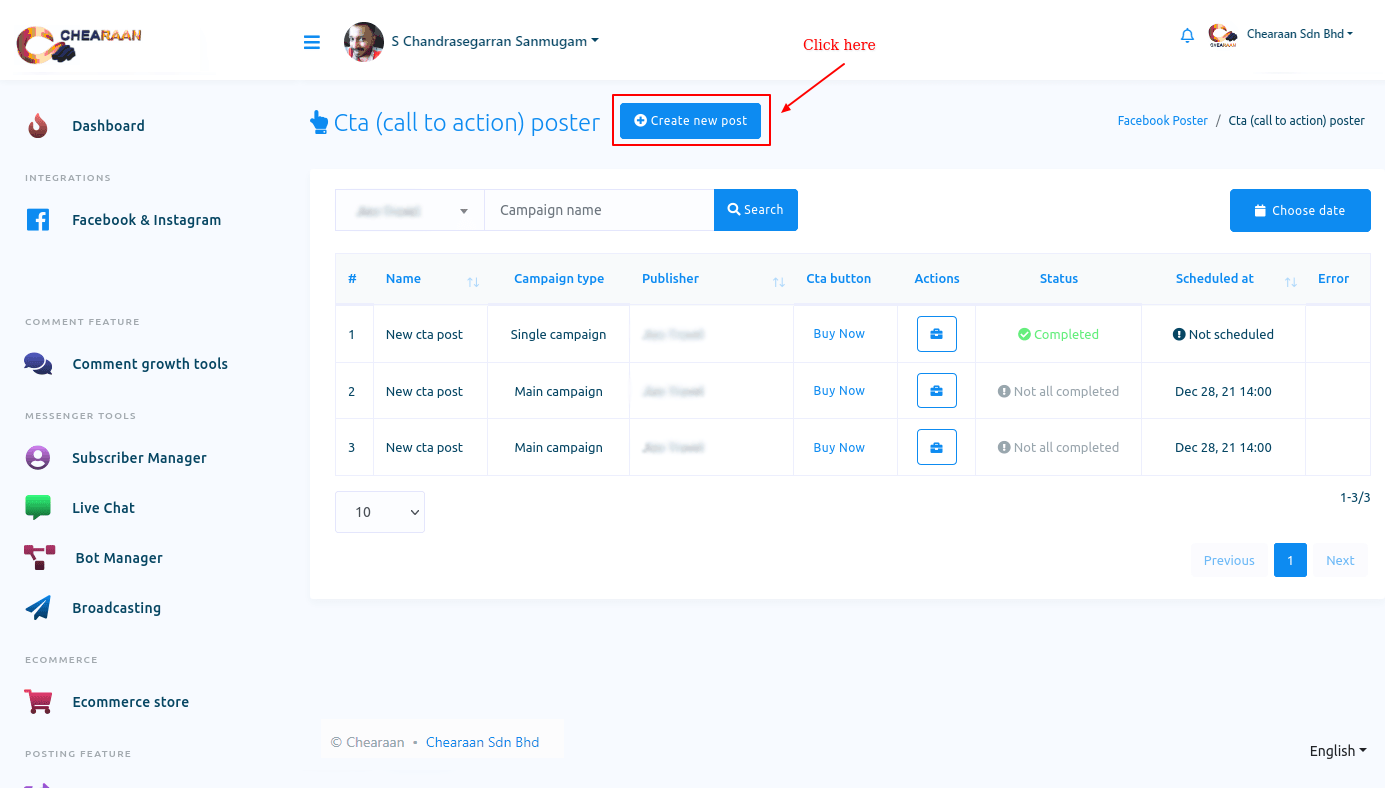1385x788 pixels.
Task: Select Live Chat from the sidebar
Action: point(103,508)
